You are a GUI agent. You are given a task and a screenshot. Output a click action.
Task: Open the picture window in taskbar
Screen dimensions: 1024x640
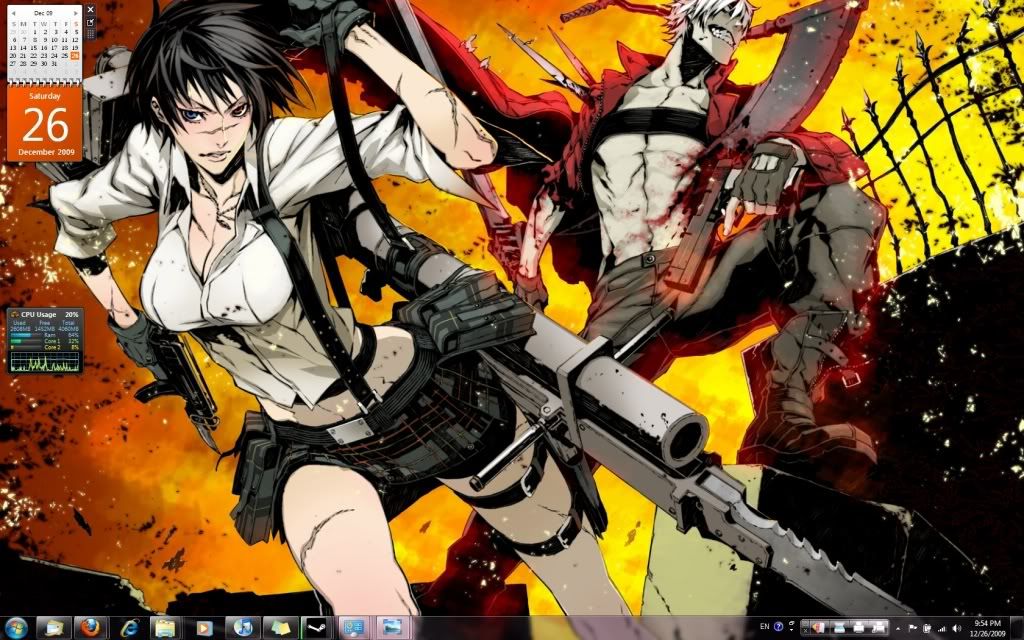[x=393, y=628]
